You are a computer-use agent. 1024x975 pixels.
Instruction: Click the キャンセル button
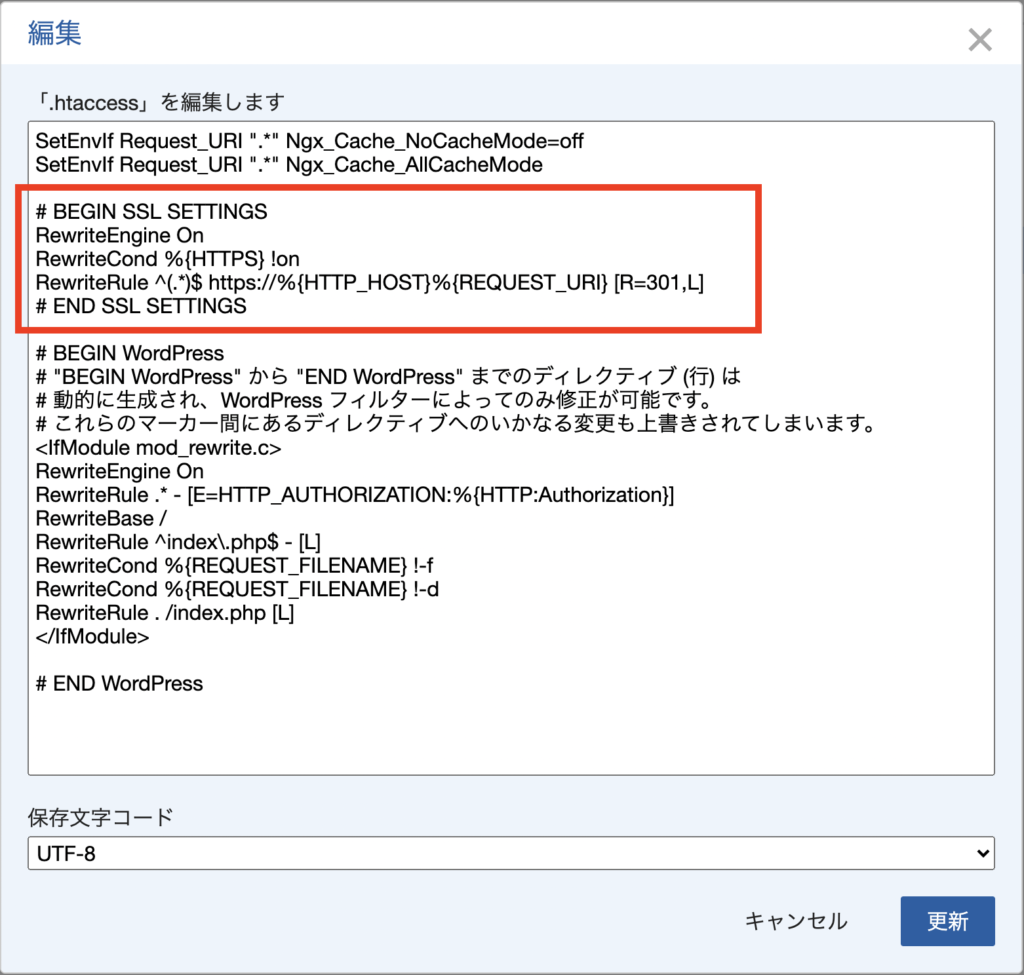click(796, 921)
